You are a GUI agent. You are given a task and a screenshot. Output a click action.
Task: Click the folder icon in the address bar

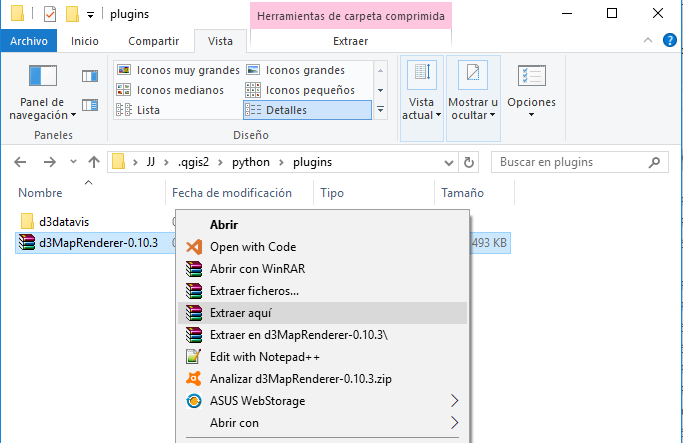click(118, 162)
